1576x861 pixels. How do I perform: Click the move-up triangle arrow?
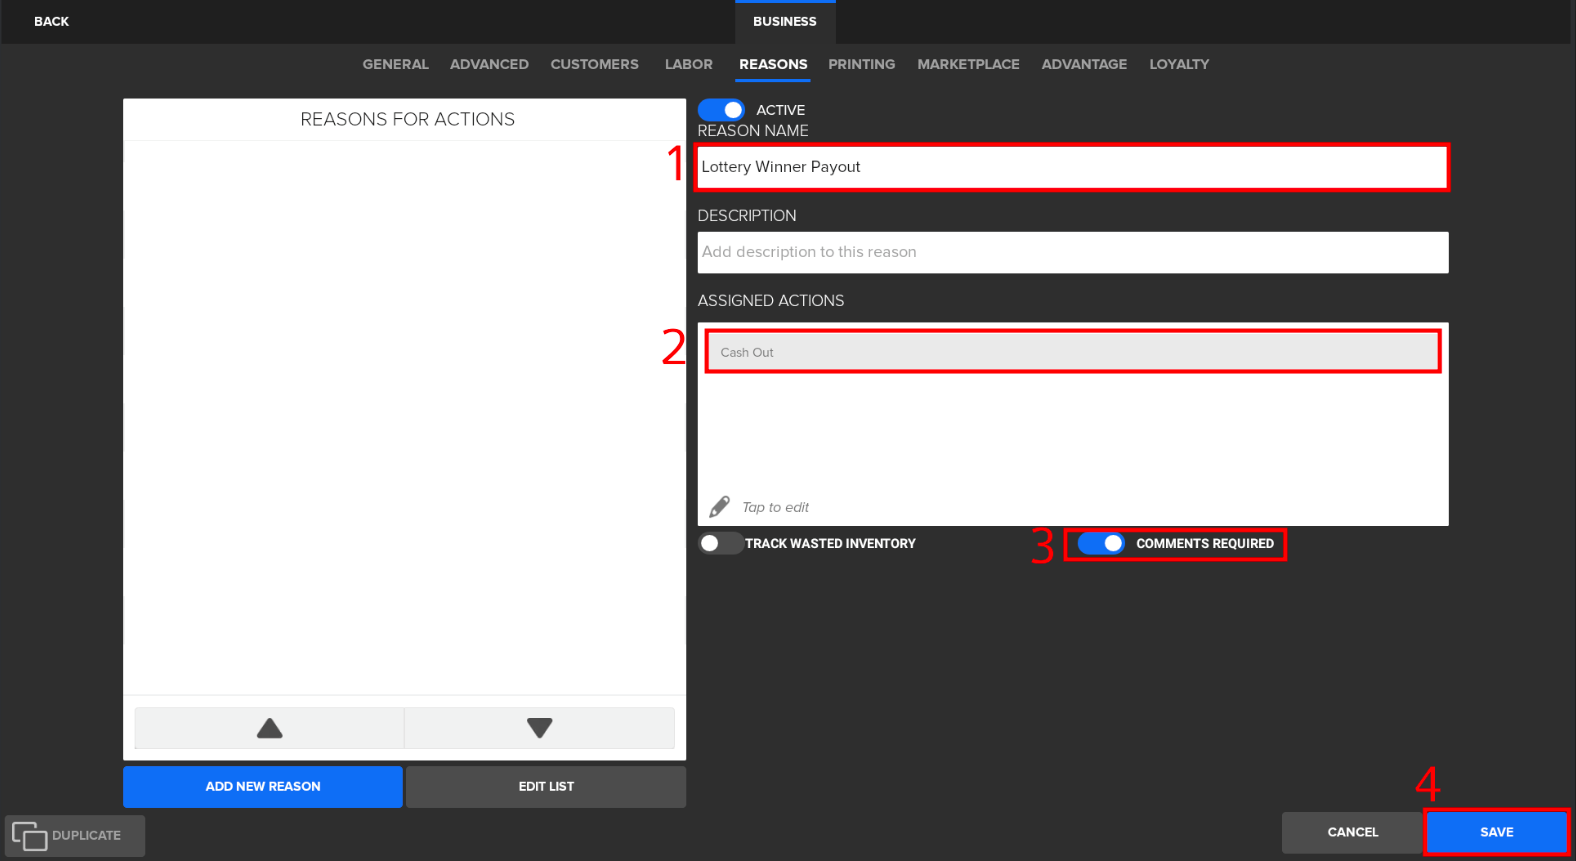point(269,728)
